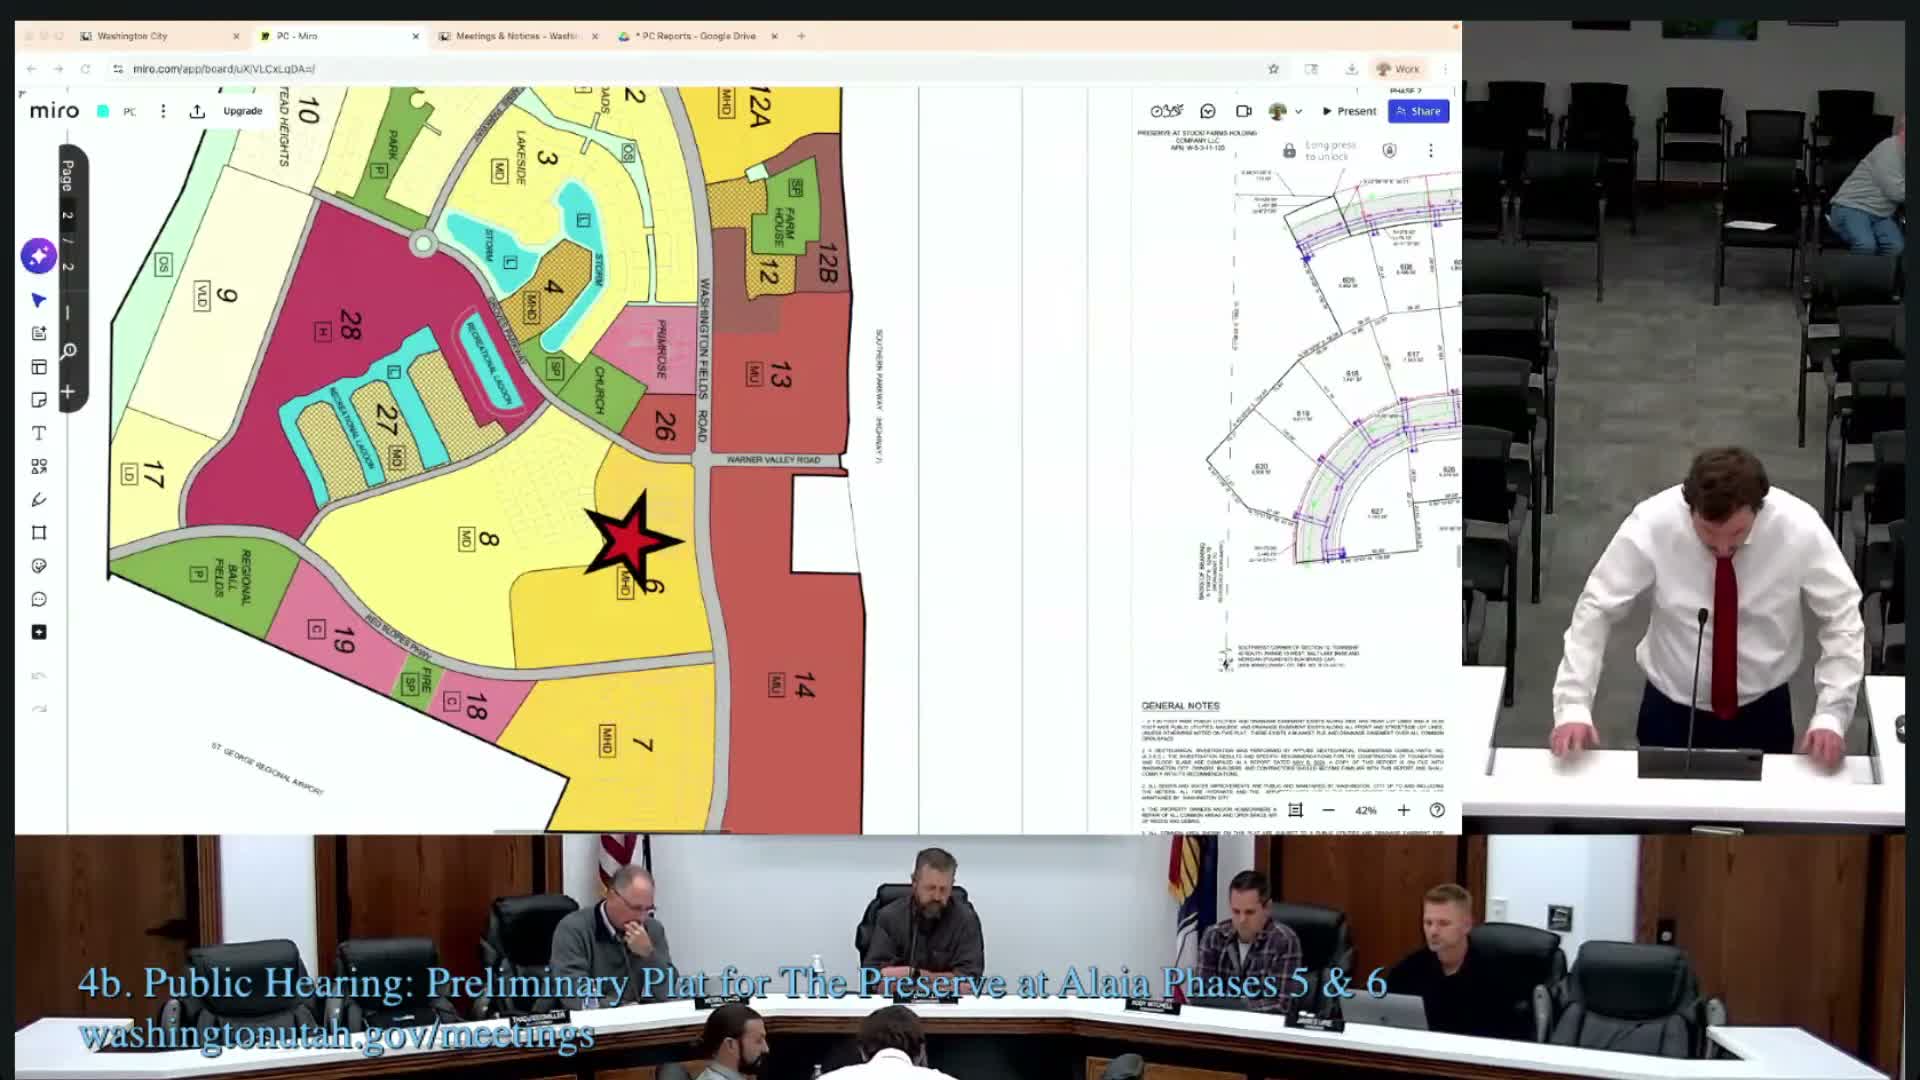Bookmark the page using the star icon

[x=1272, y=69]
